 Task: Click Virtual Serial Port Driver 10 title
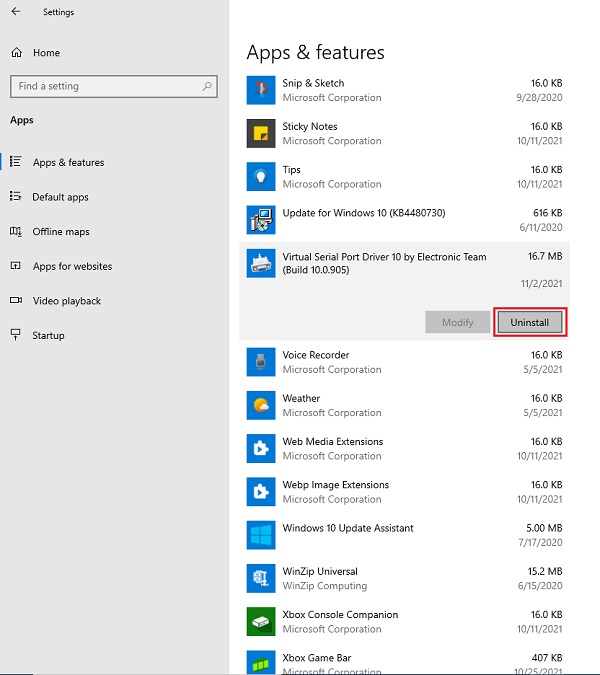point(384,263)
